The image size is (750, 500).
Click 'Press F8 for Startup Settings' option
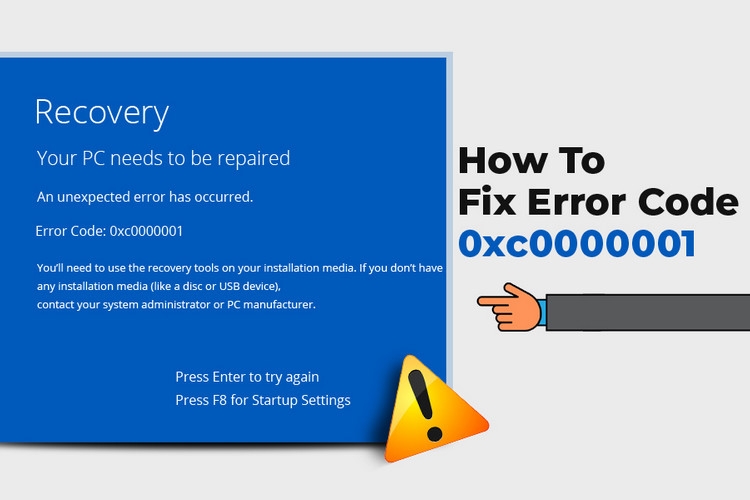tap(263, 400)
